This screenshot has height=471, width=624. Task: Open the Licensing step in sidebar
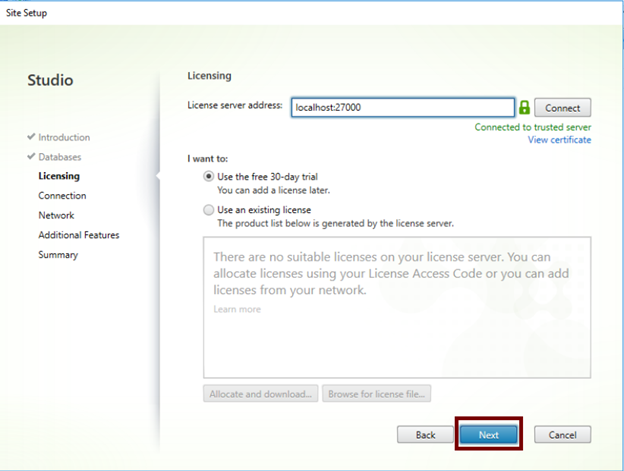pos(59,176)
